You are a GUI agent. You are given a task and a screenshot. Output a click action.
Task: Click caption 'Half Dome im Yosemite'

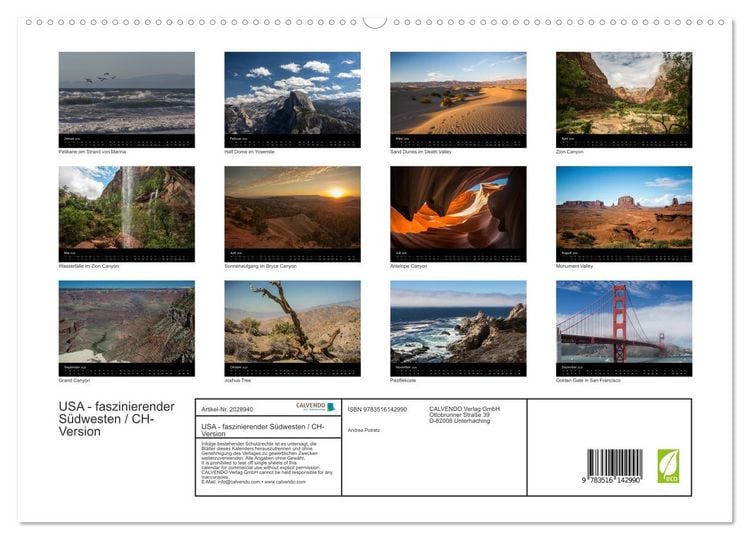pos(249,152)
